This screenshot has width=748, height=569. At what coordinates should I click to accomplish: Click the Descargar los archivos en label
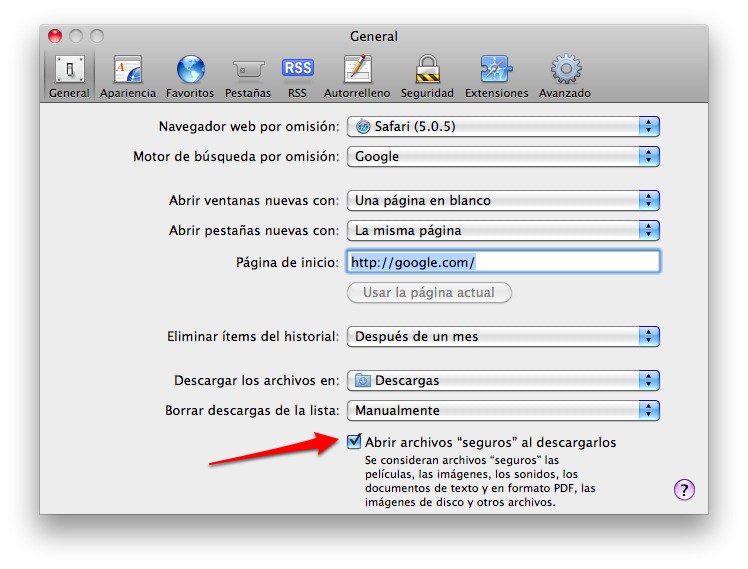click(257, 381)
